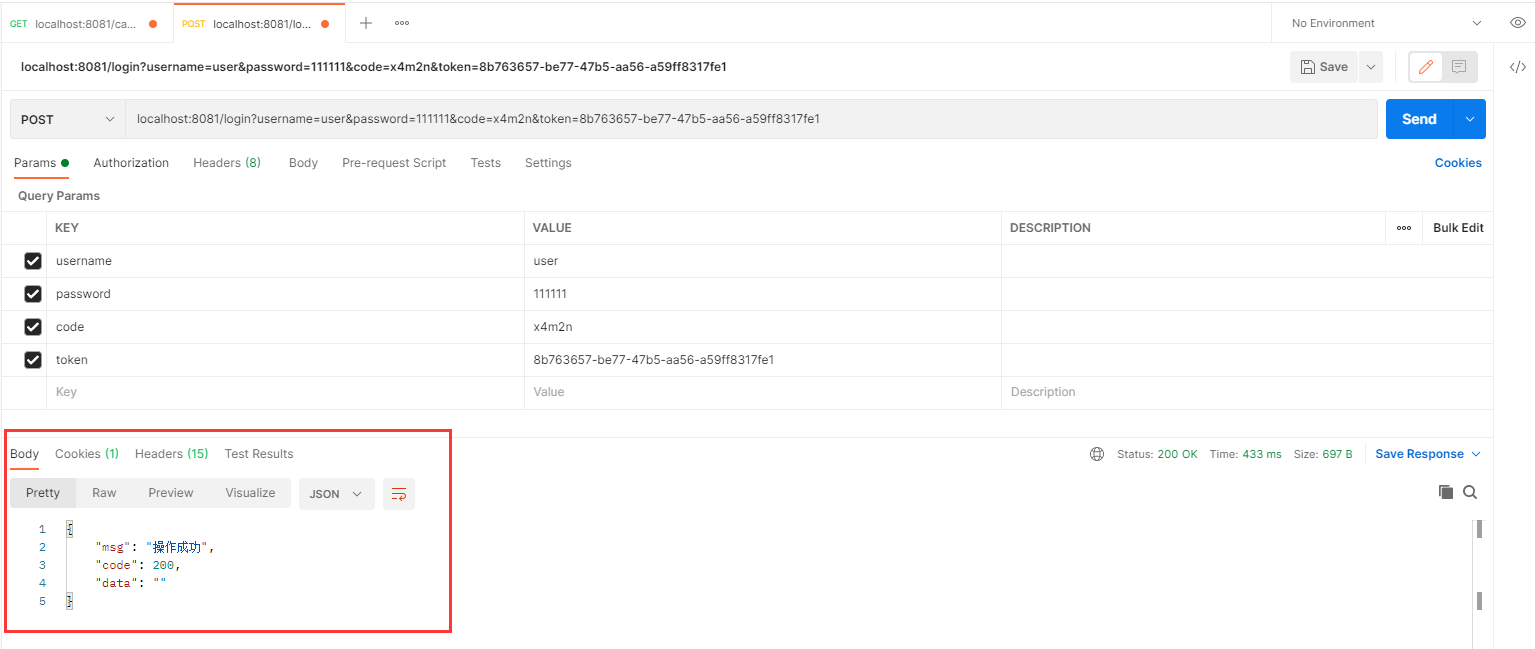
Task: Open query params column options three dots
Action: click(1404, 228)
